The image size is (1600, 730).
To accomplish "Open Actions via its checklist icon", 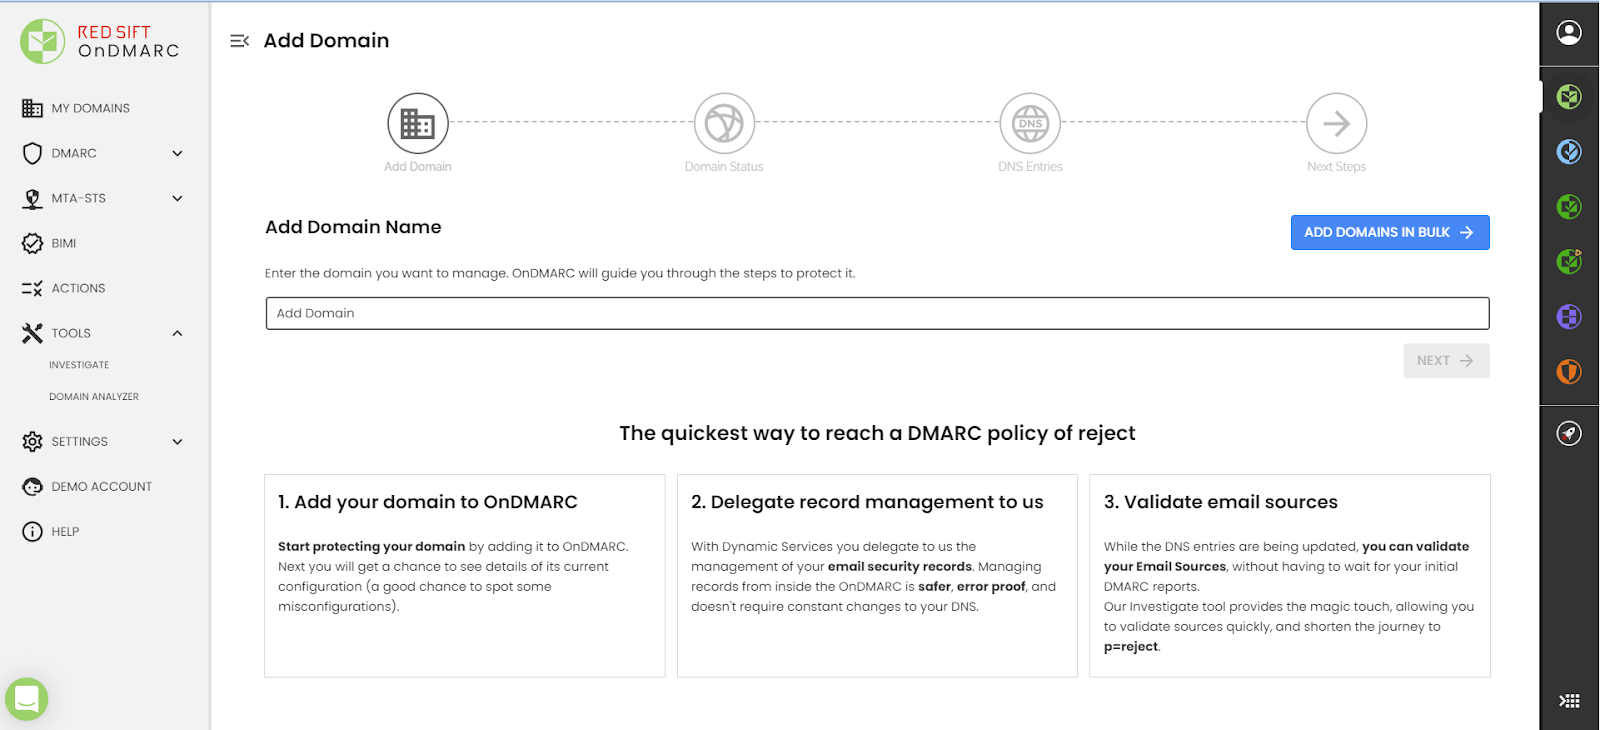I will pyautogui.click(x=32, y=288).
